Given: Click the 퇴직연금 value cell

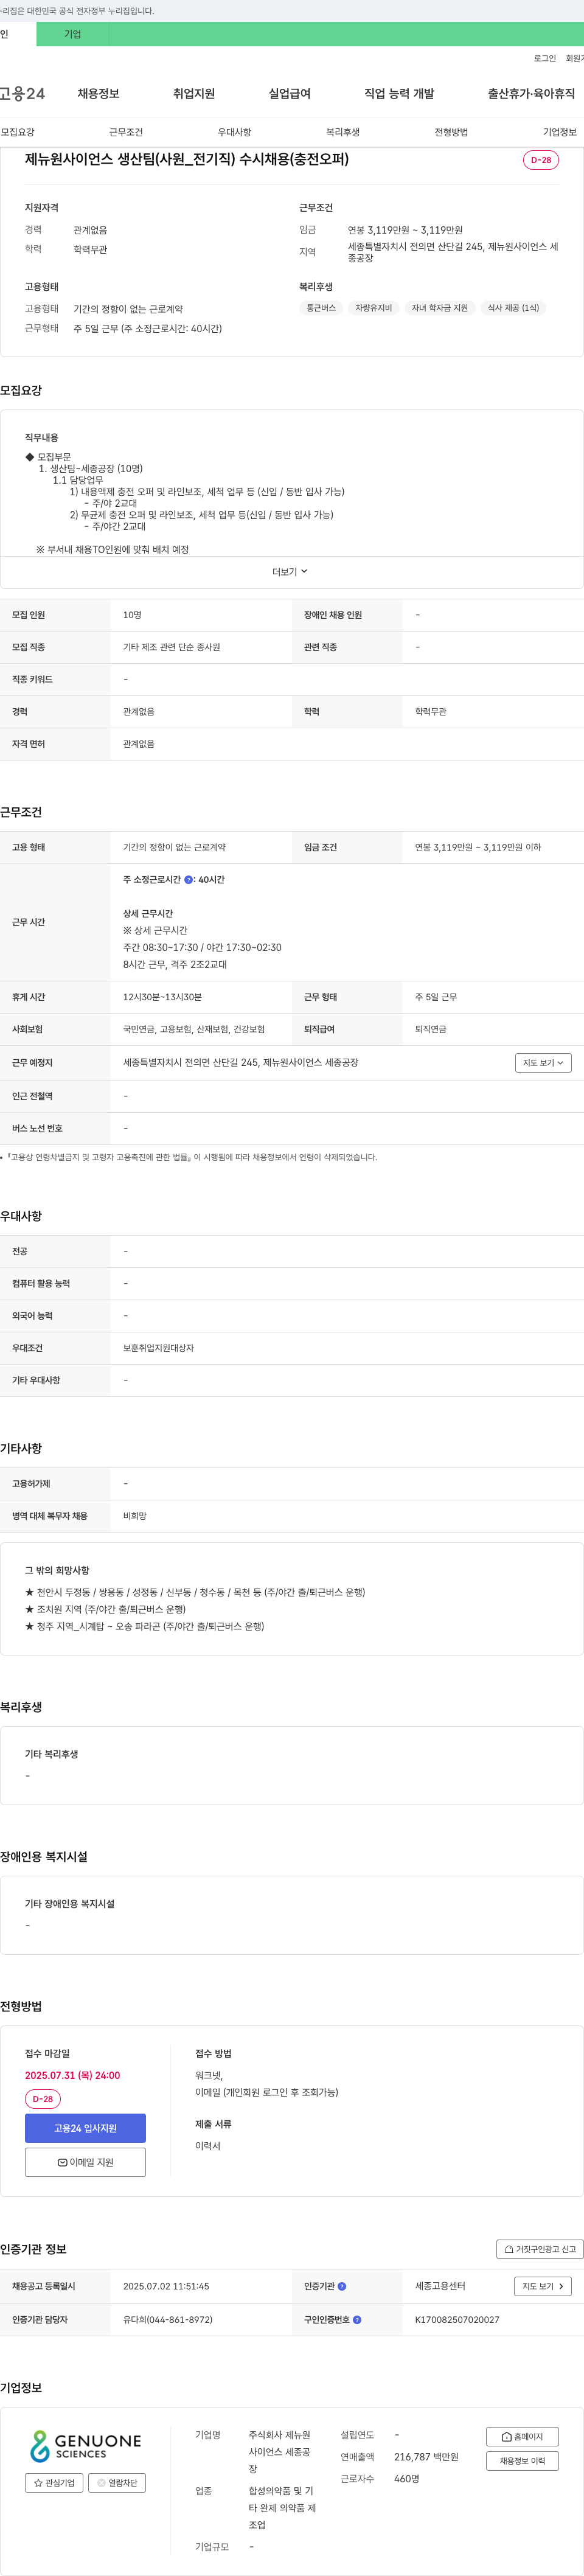Looking at the screenshot, I should click(x=431, y=1029).
